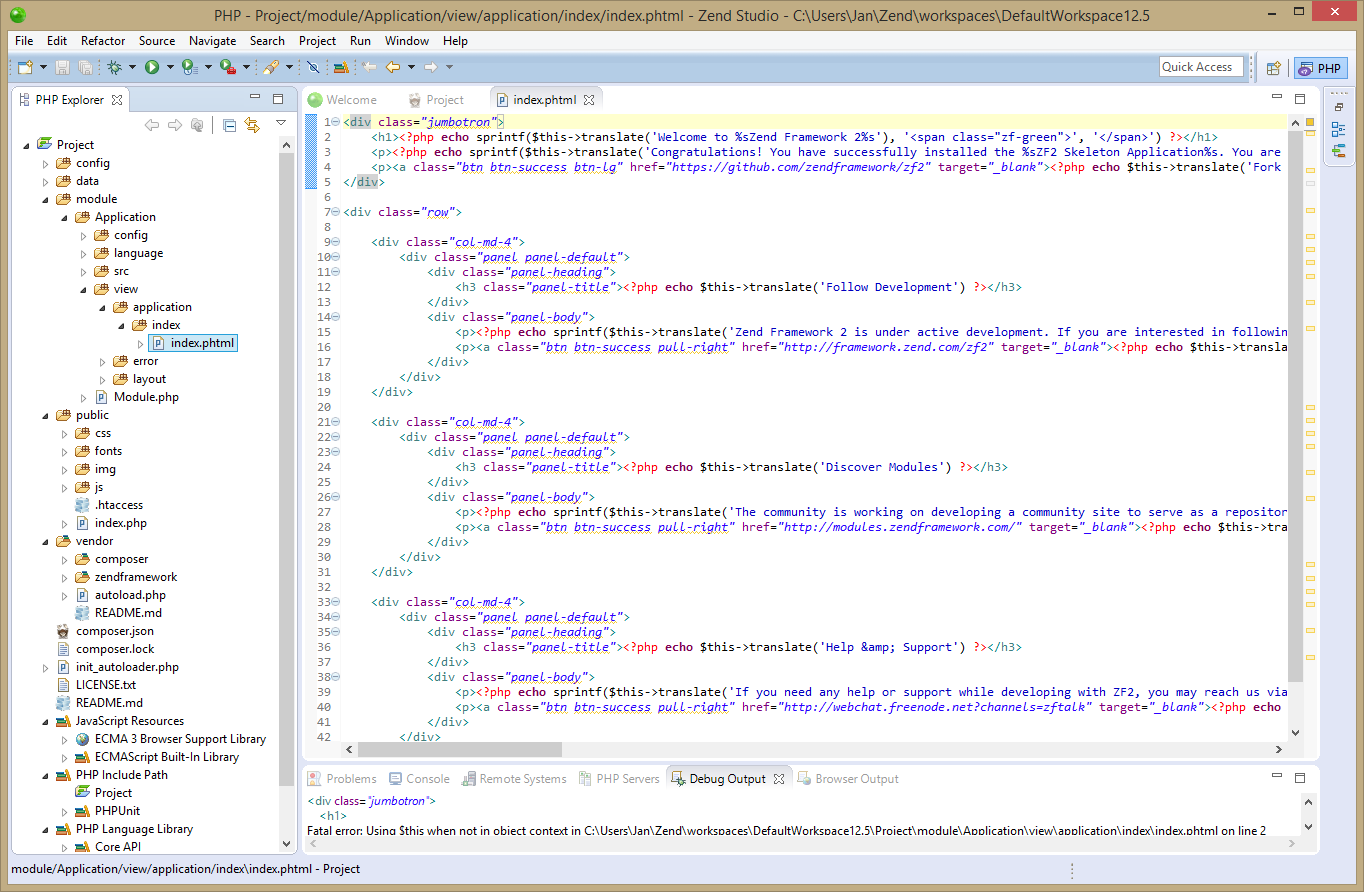1364x892 pixels.
Task: Switch to the Welcome tab
Action: (342, 100)
